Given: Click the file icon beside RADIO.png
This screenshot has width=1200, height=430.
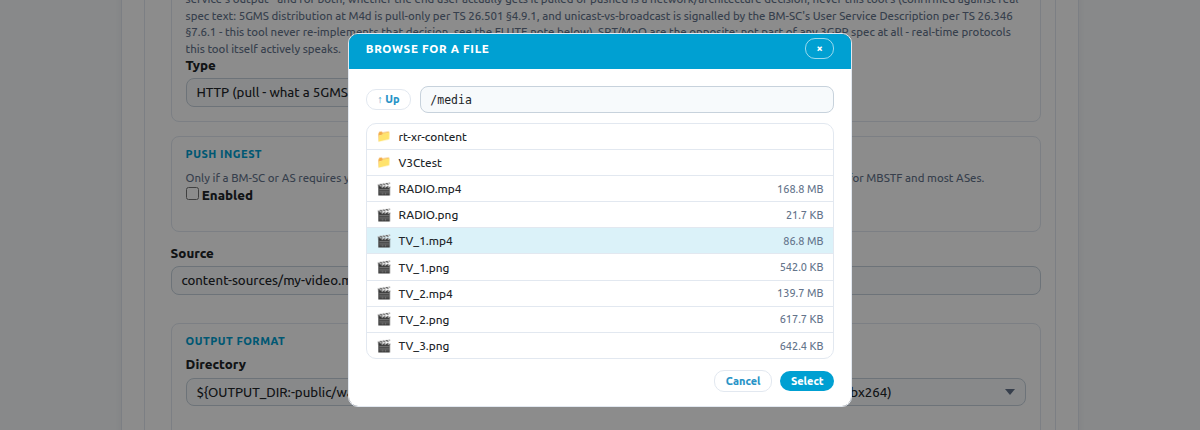Looking at the screenshot, I should tap(383, 215).
